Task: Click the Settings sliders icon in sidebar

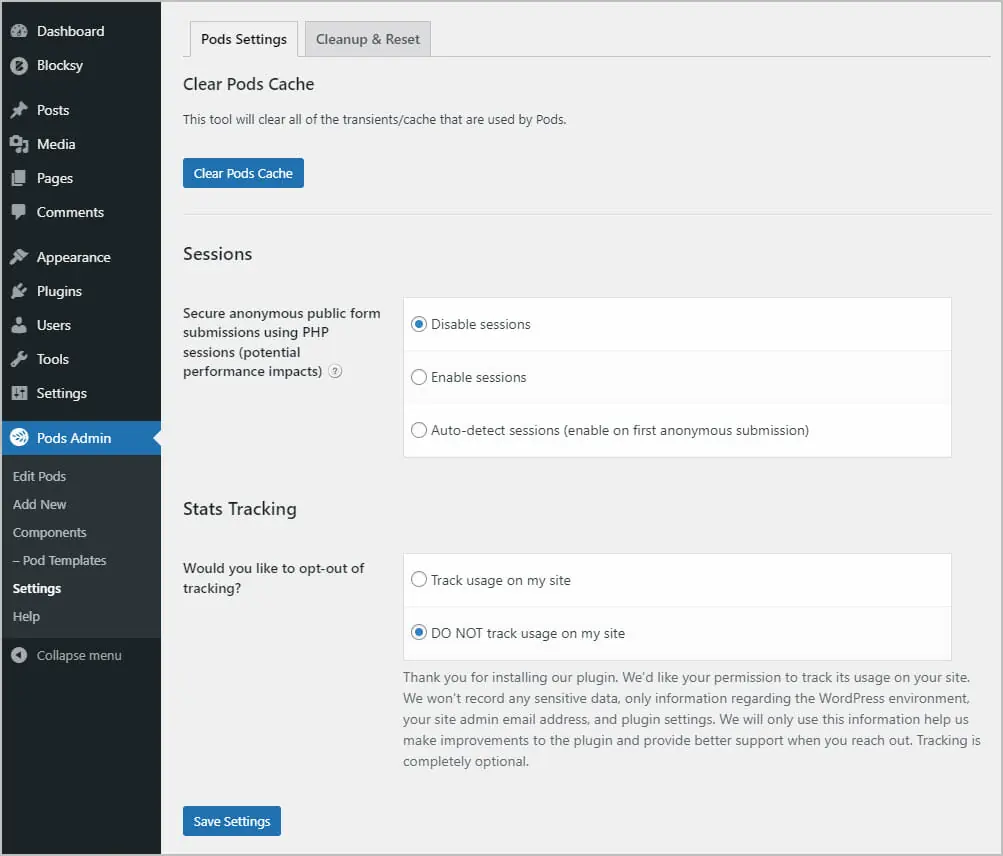Action: 19,393
